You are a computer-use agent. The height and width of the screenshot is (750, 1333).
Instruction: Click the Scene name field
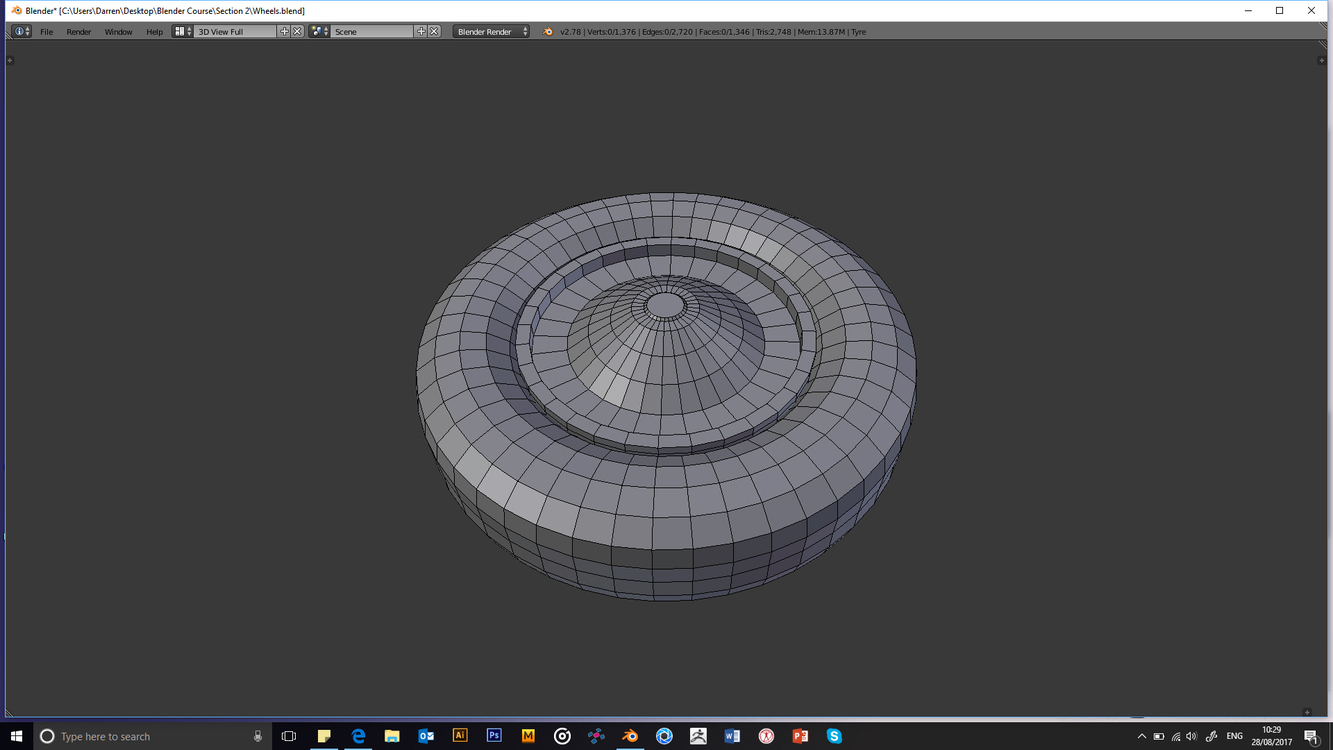[372, 32]
